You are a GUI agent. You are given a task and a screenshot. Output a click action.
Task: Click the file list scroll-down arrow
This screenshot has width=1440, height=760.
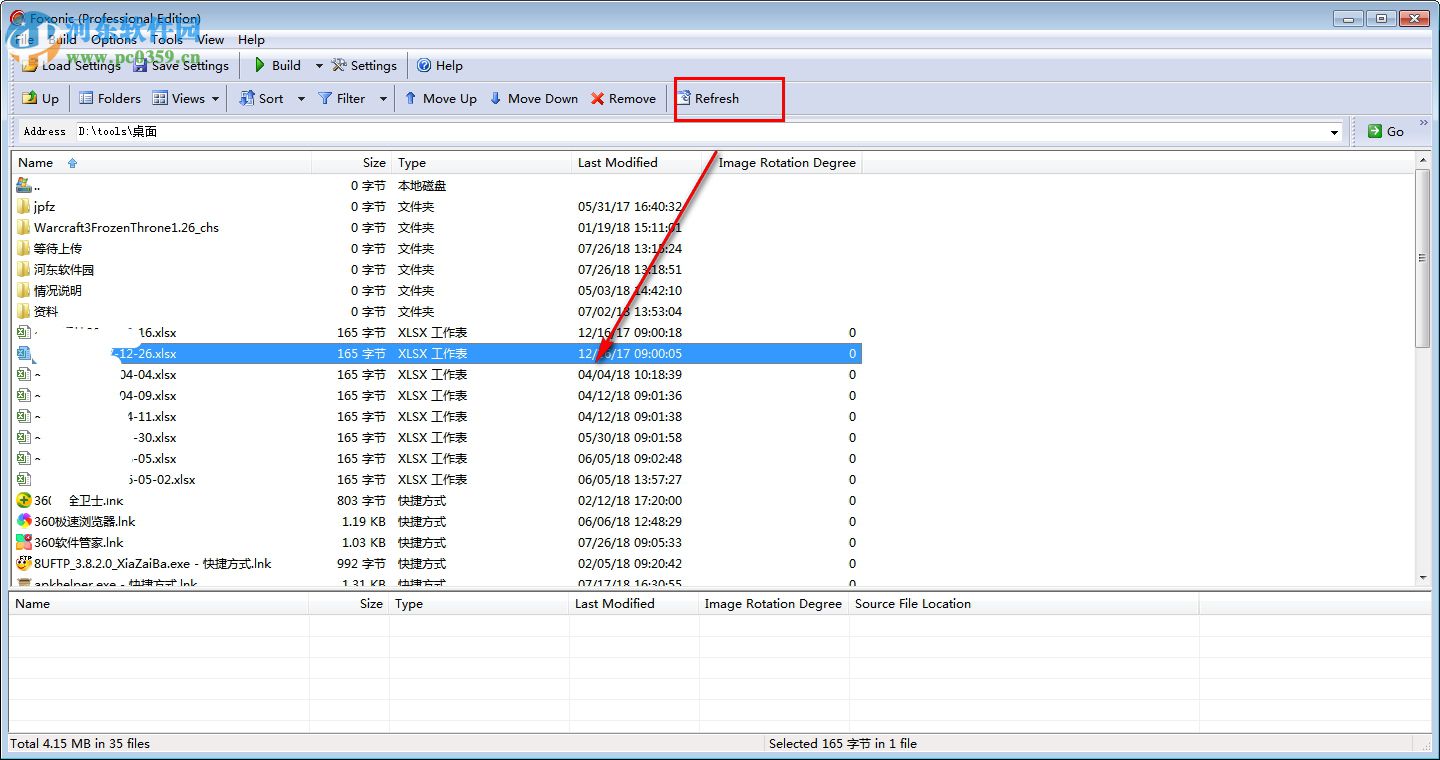(x=1422, y=577)
